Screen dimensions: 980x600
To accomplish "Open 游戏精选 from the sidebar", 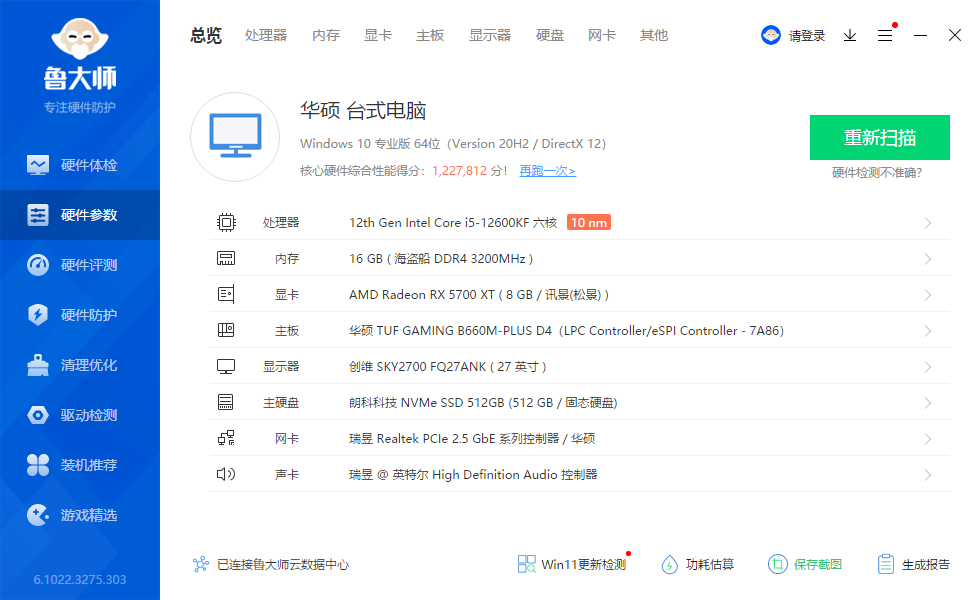I will 80,515.
